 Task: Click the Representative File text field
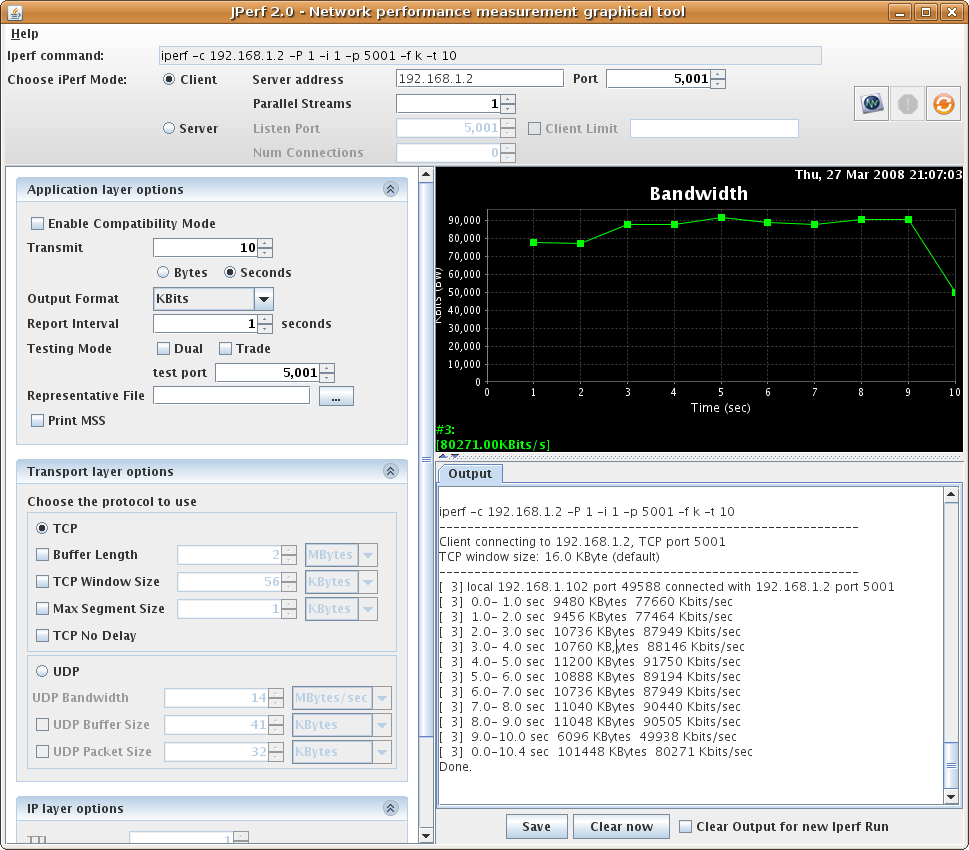tap(231, 396)
